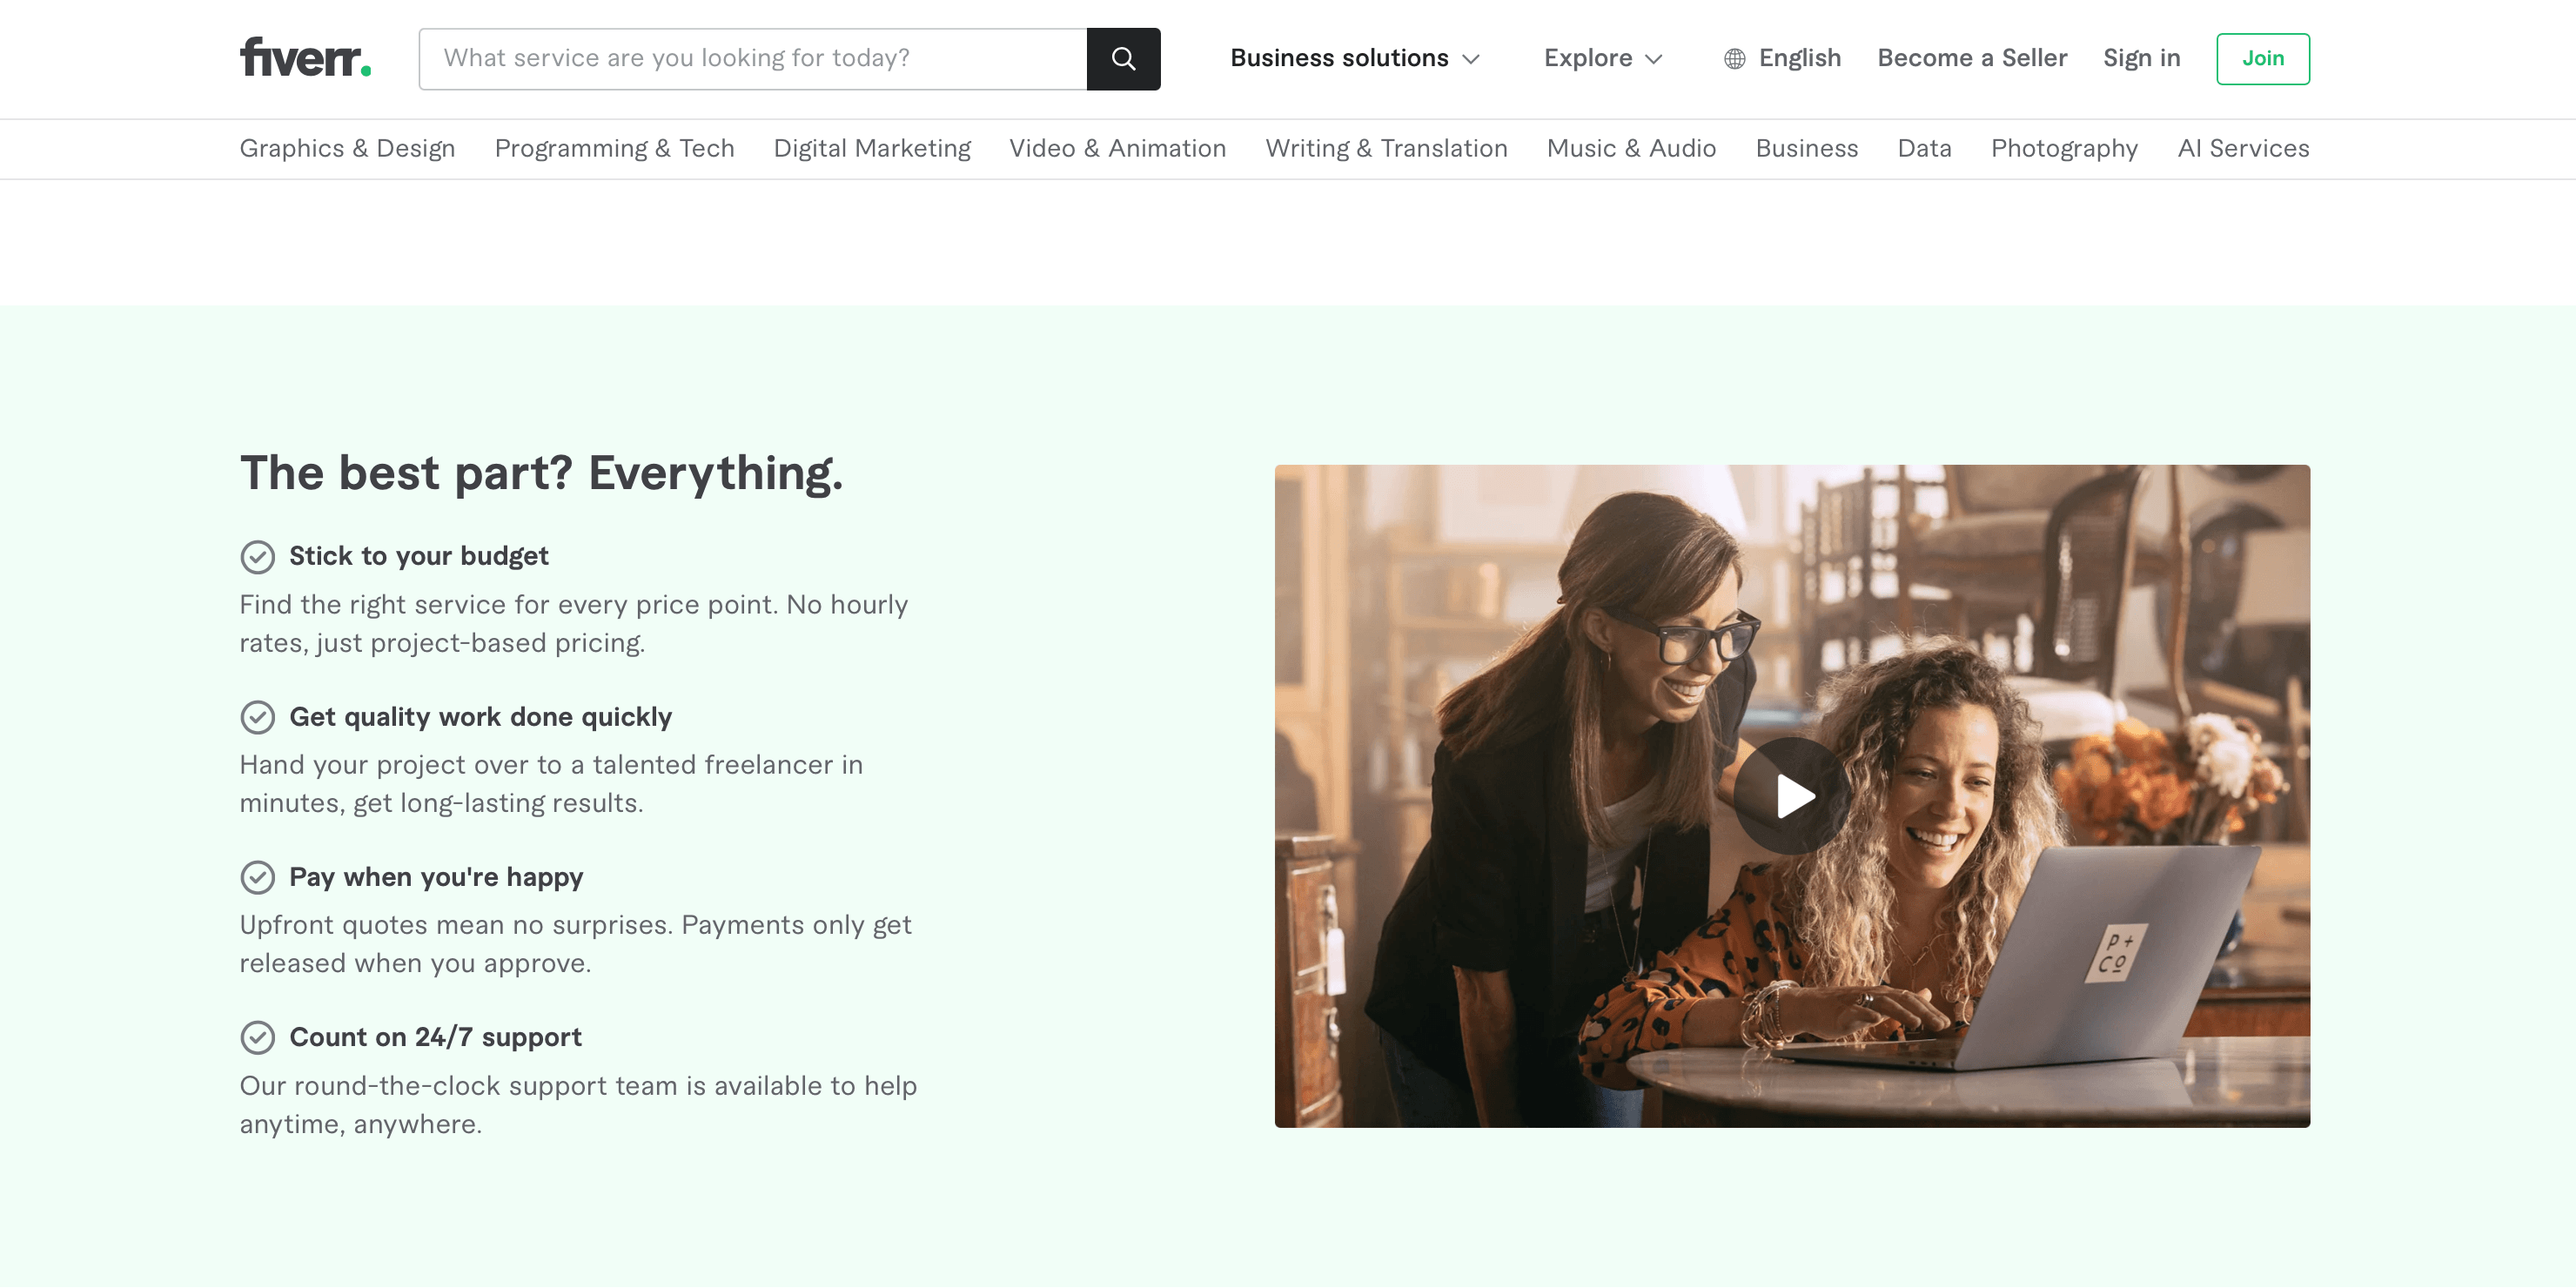This screenshot has width=2576, height=1288.
Task: Select the Sign in link
Action: [2141, 58]
